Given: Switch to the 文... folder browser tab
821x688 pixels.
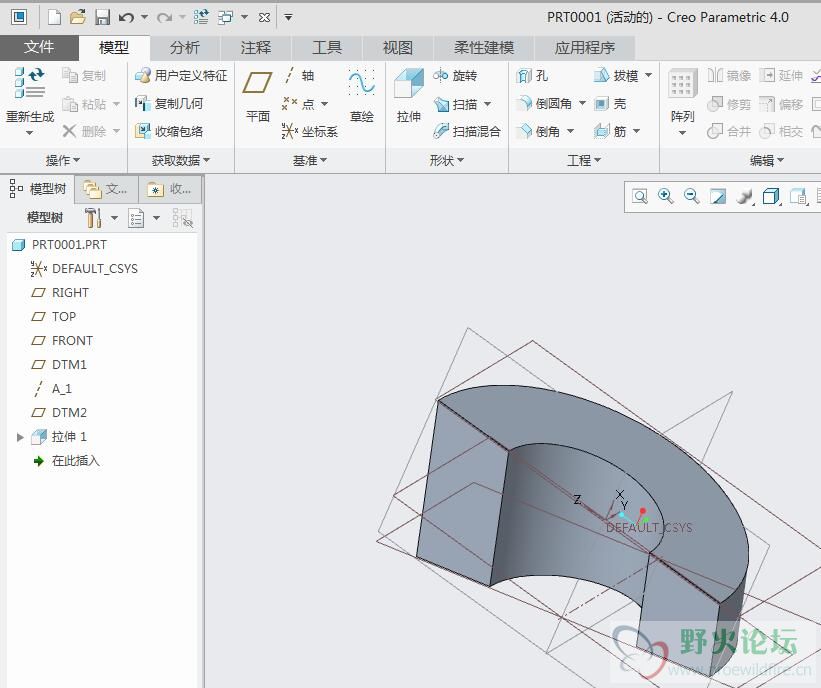Looking at the screenshot, I should pos(107,189).
